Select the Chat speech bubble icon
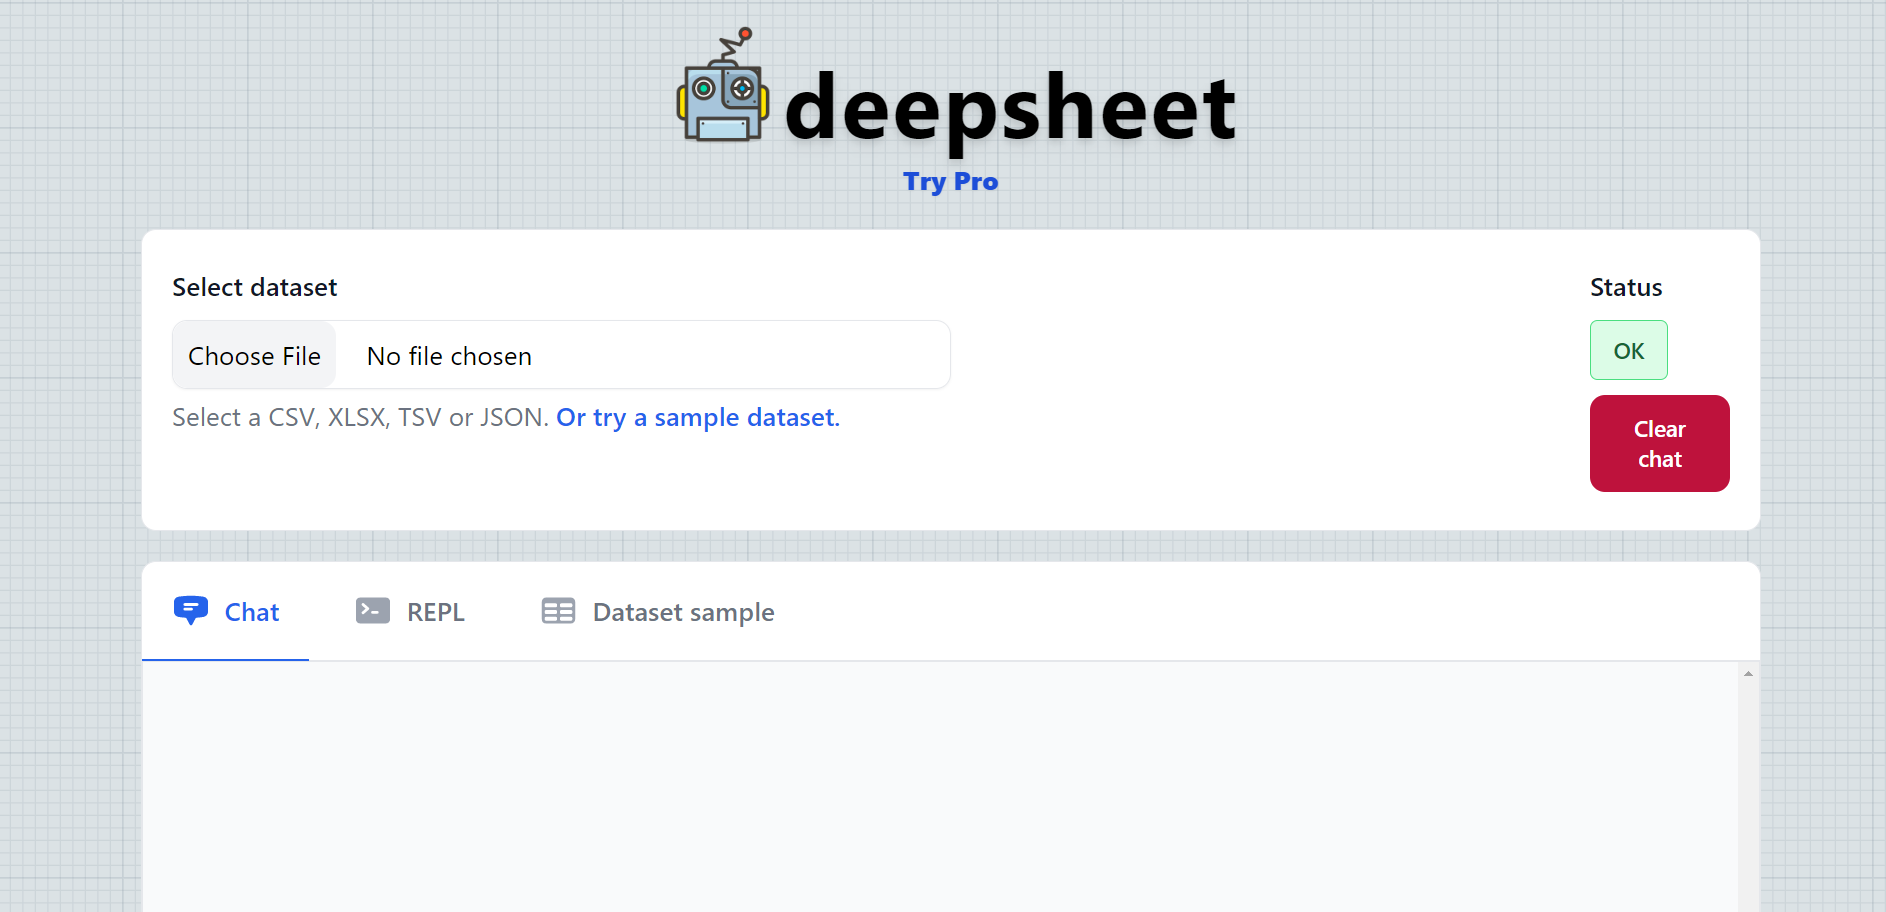The height and width of the screenshot is (912, 1886). [x=191, y=610]
